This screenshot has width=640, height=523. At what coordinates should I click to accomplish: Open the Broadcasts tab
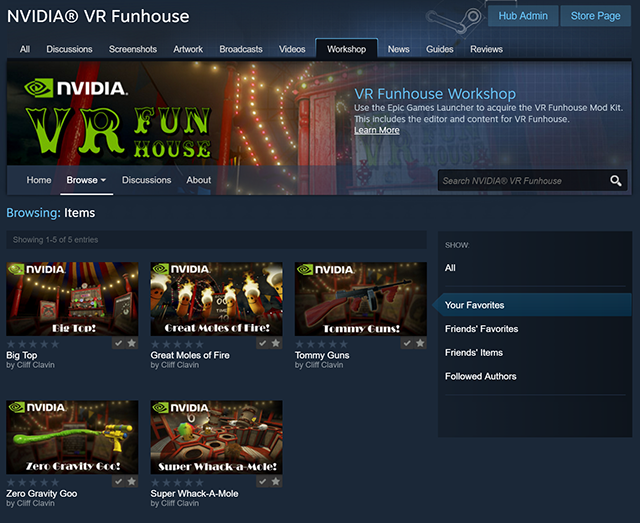point(241,49)
